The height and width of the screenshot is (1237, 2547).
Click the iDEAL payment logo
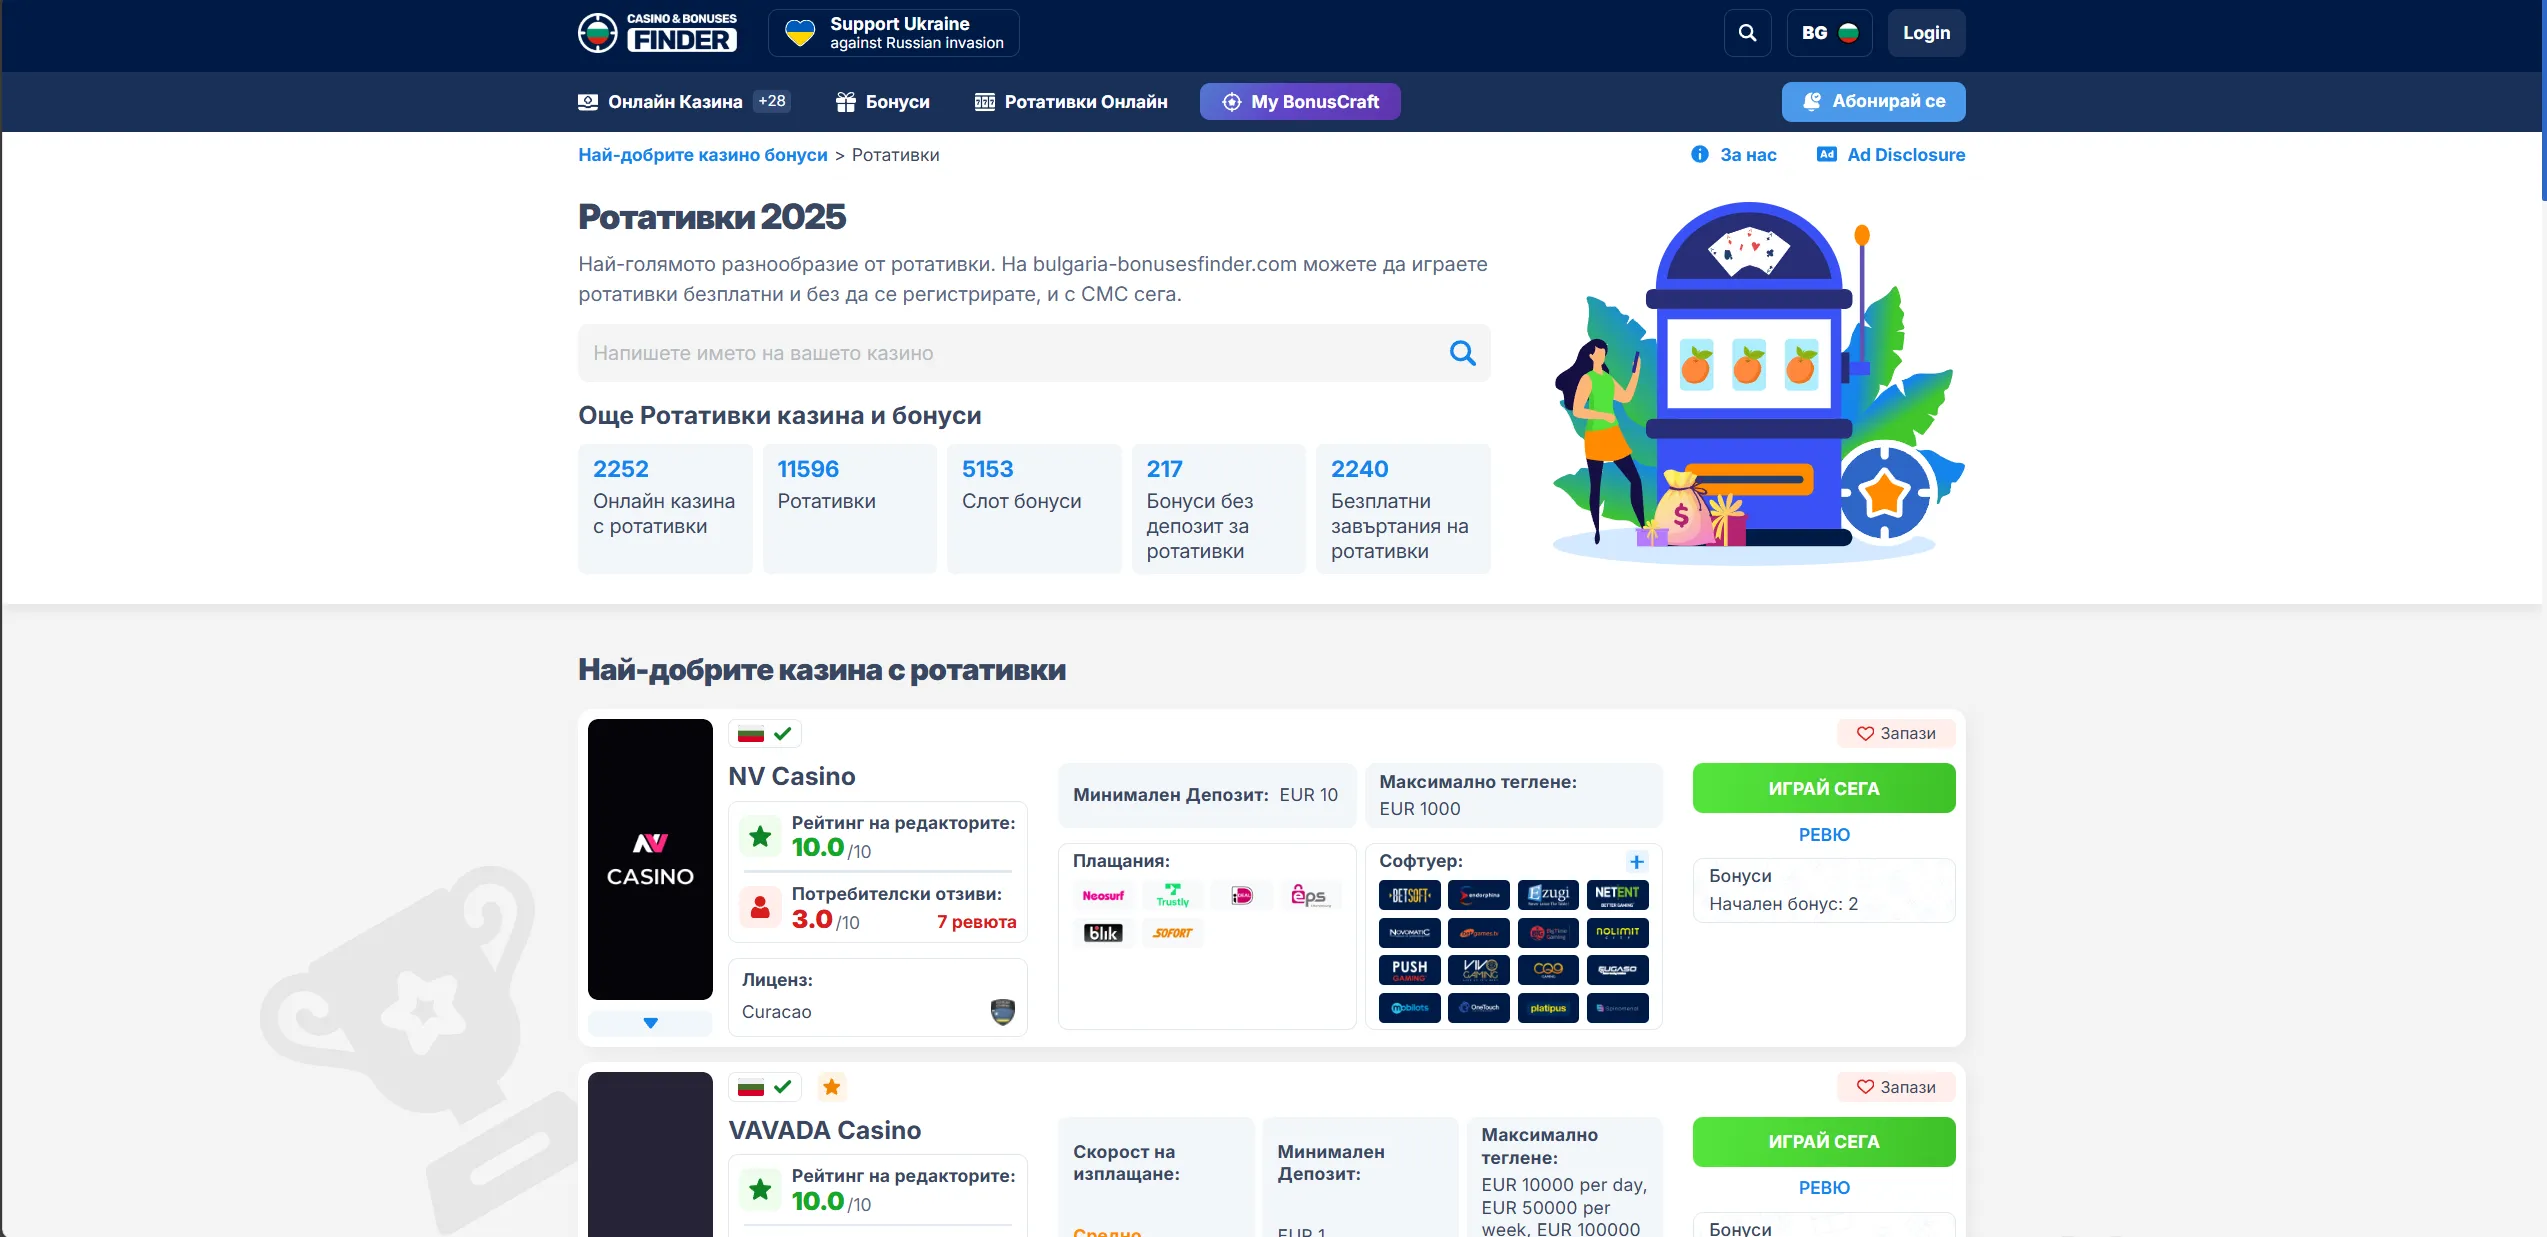click(x=1242, y=896)
